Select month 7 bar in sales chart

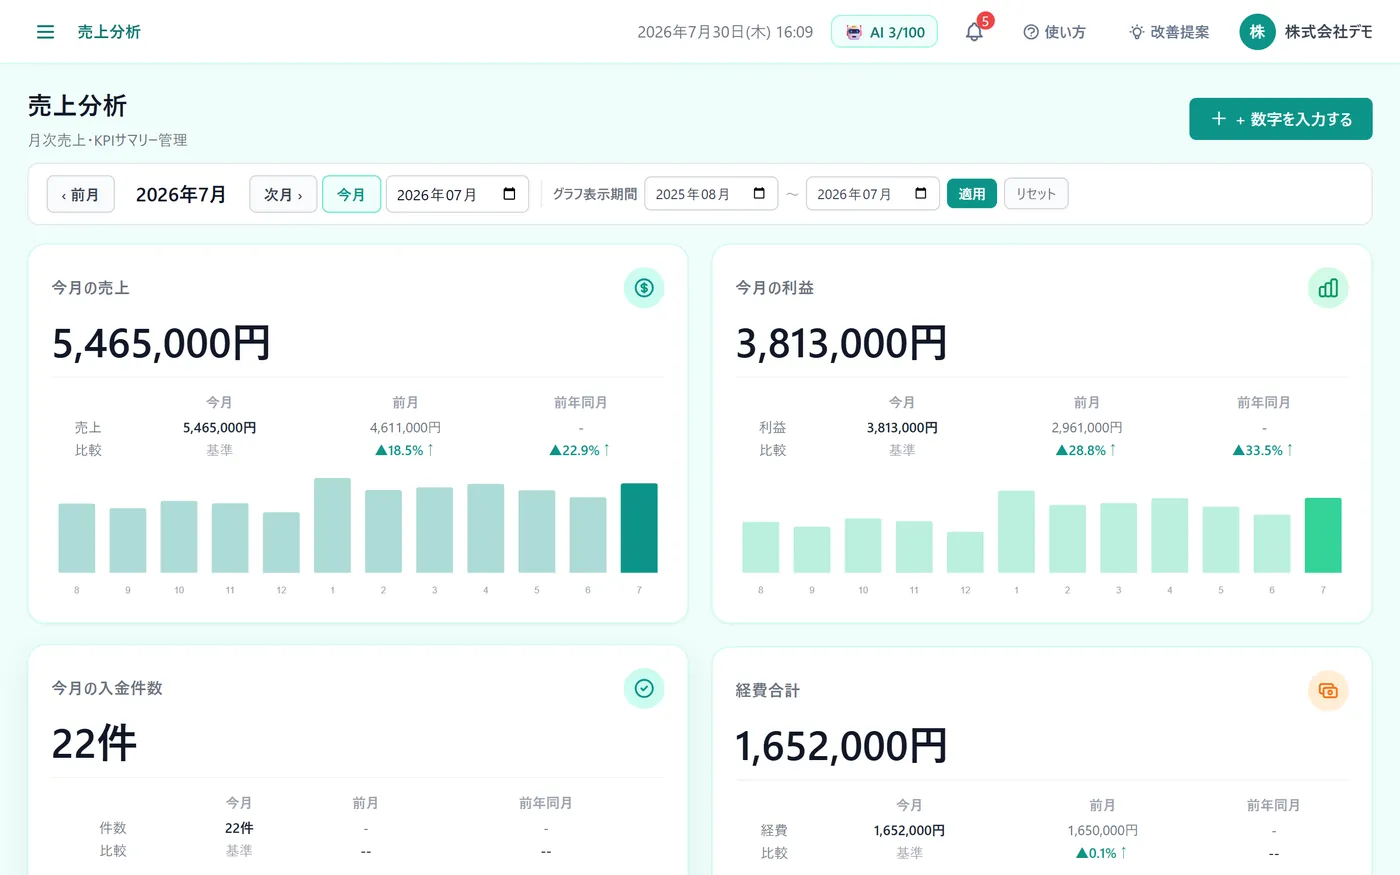tap(639, 528)
